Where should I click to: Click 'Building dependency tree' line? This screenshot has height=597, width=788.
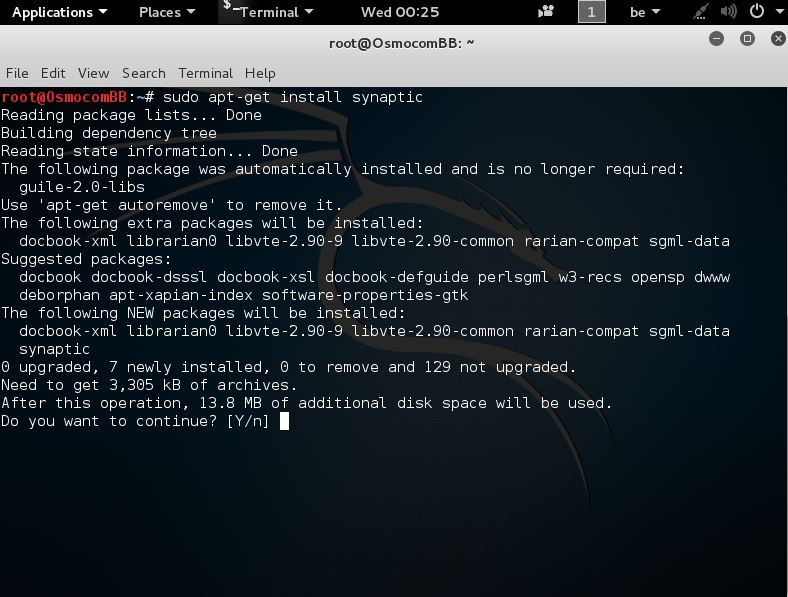[x=109, y=133]
